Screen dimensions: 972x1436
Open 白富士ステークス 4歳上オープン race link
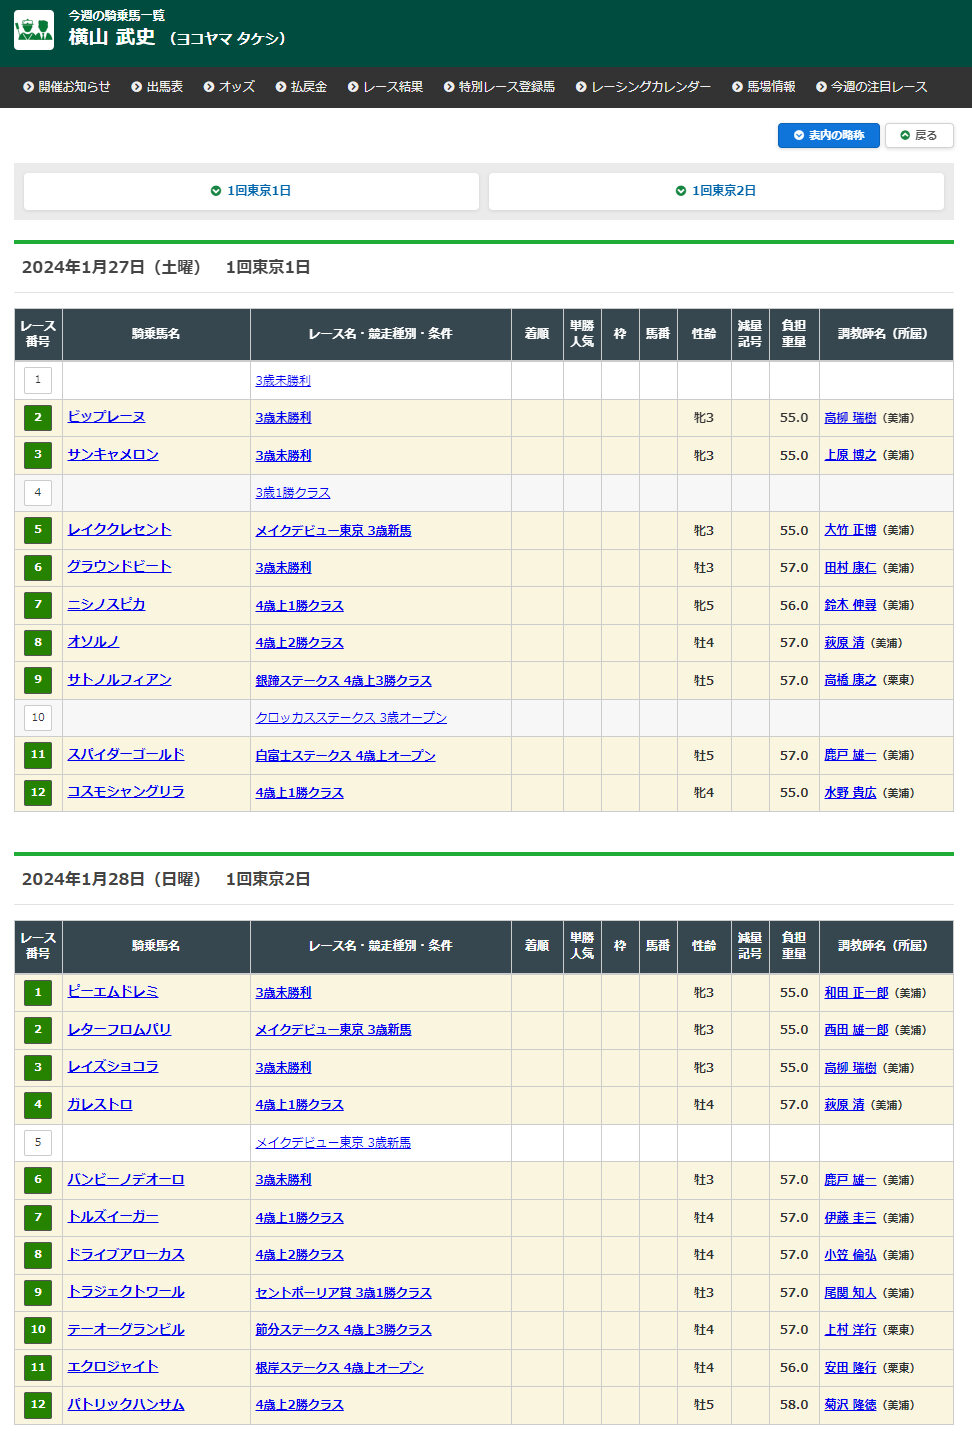(345, 756)
